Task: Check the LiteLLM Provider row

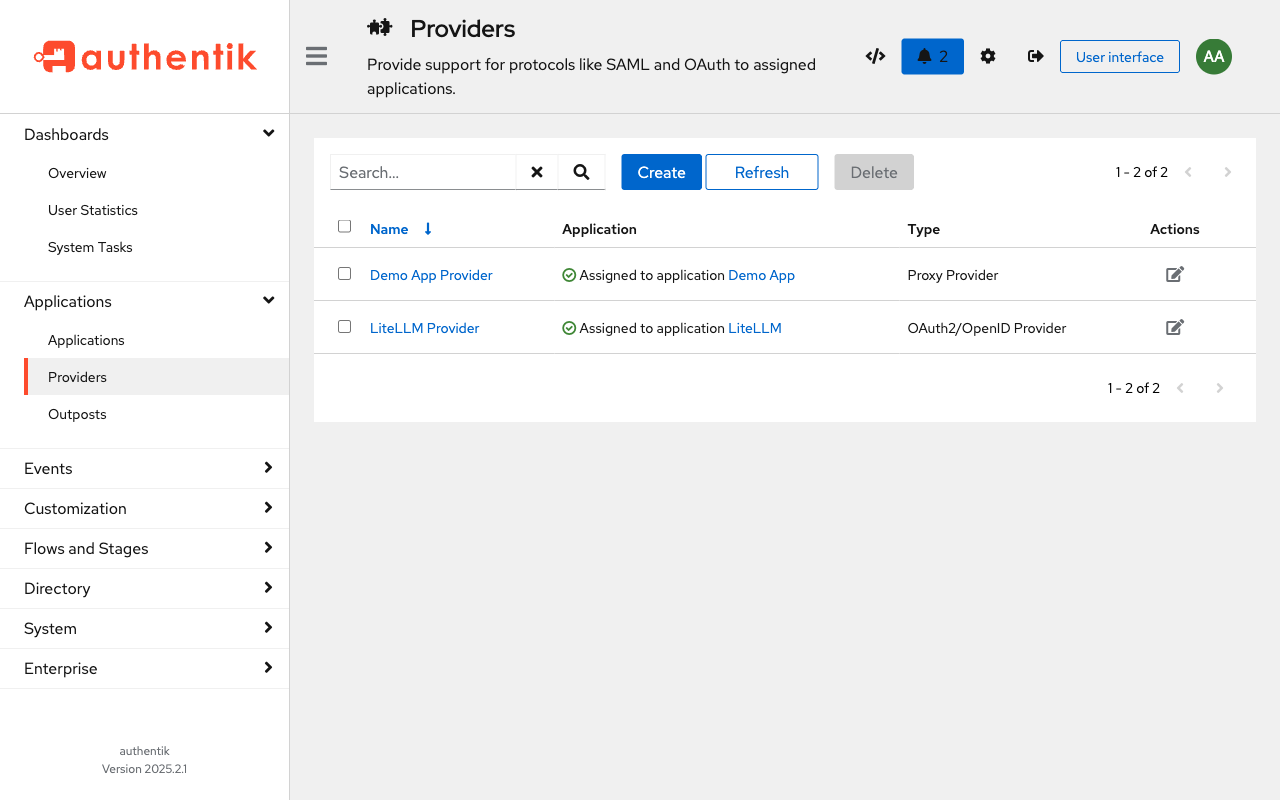Action: coord(345,326)
